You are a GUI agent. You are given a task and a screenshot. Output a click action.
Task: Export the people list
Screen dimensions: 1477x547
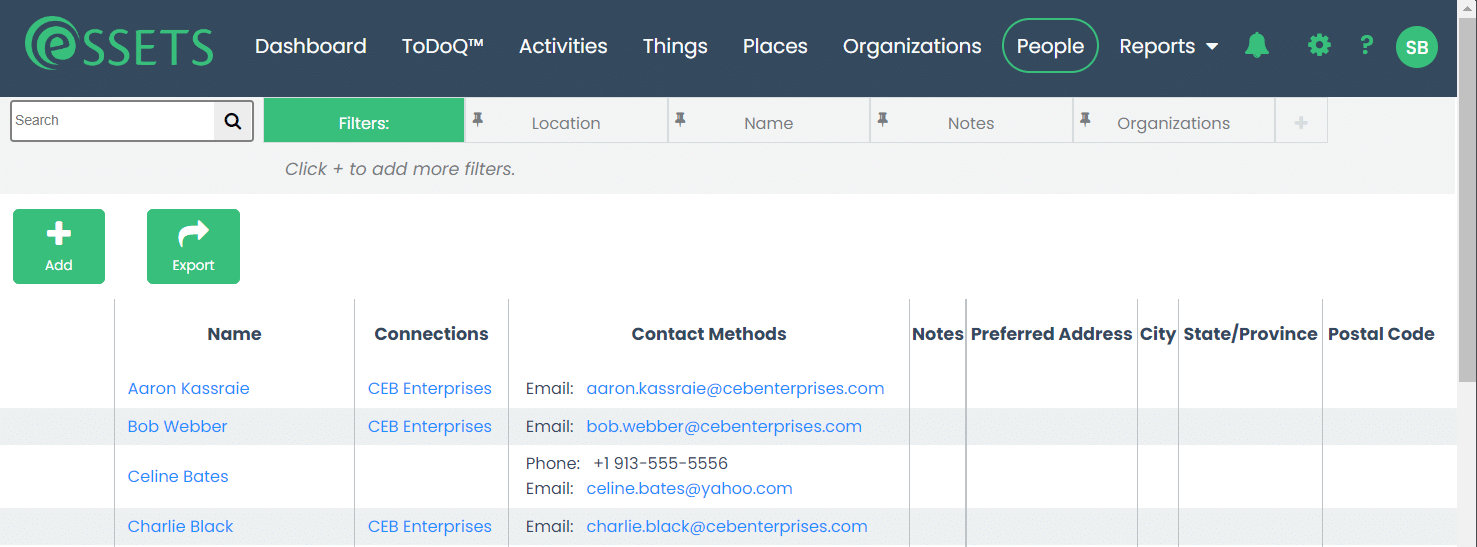tap(193, 246)
